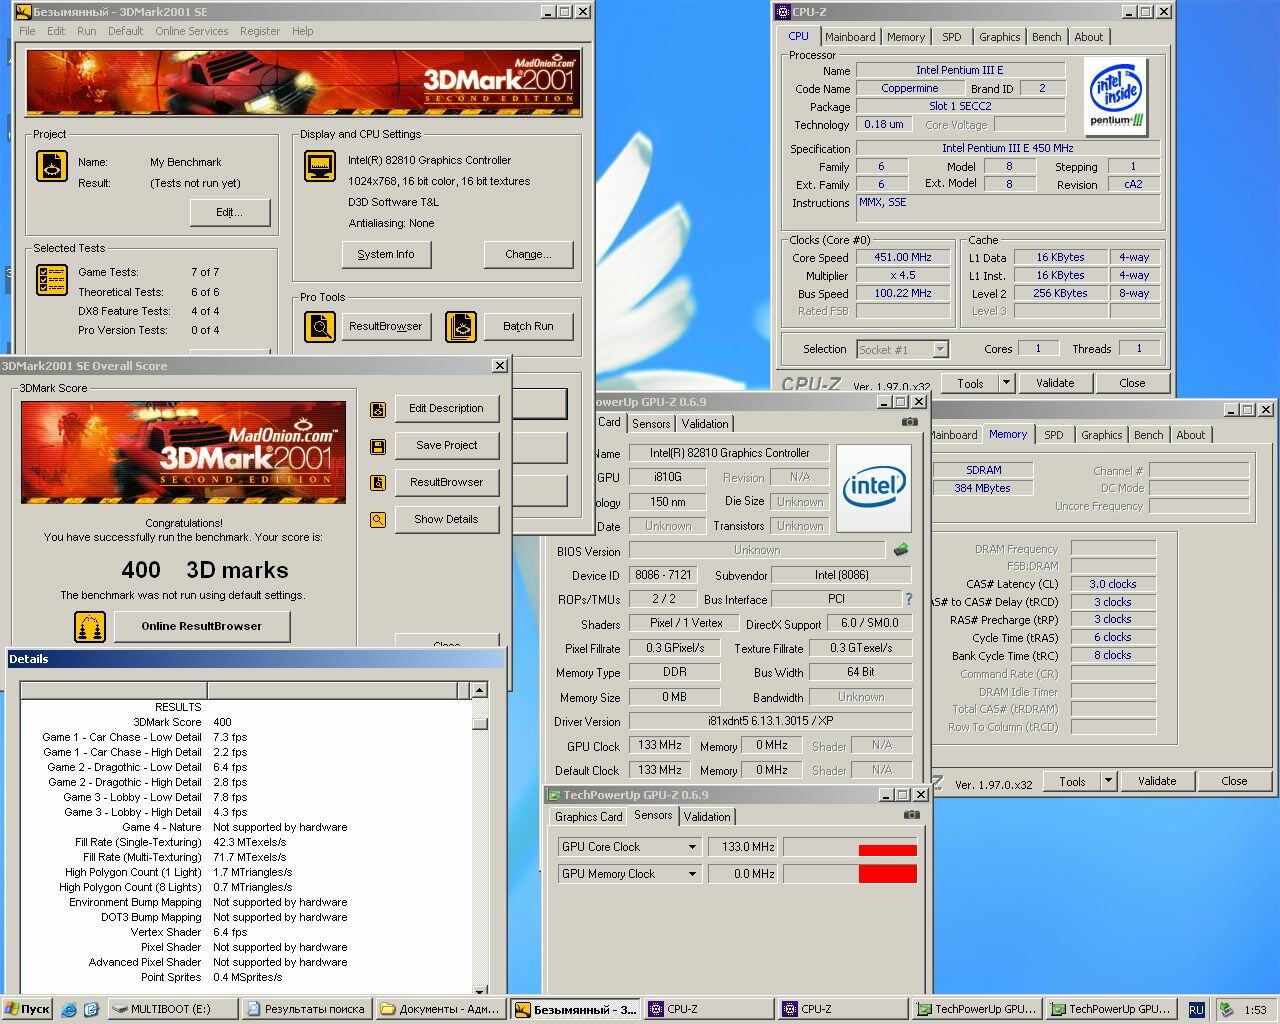1280x1024 pixels.
Task: Click the Core Speed 451.00 MHz value
Action: point(903,258)
